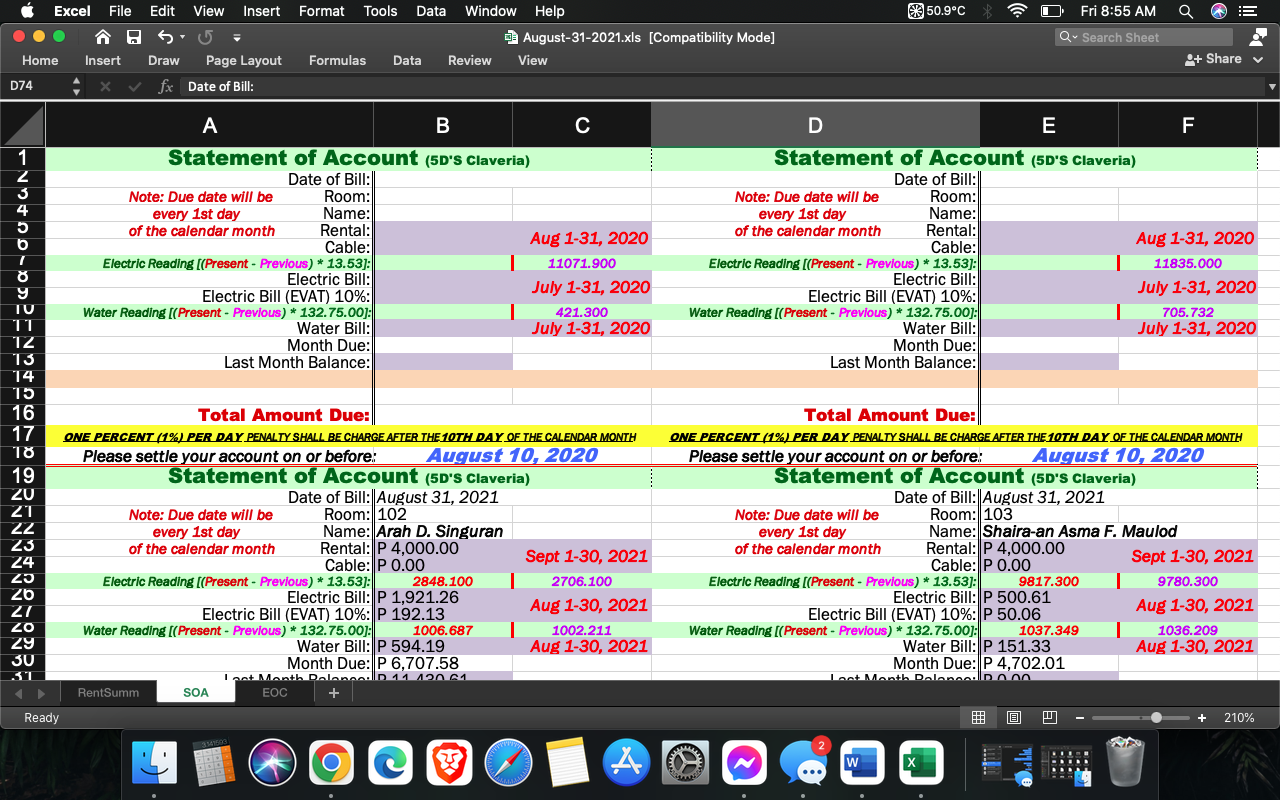This screenshot has height=800, width=1280.
Task: Zoom in with the plus button
Action: tap(1201, 718)
